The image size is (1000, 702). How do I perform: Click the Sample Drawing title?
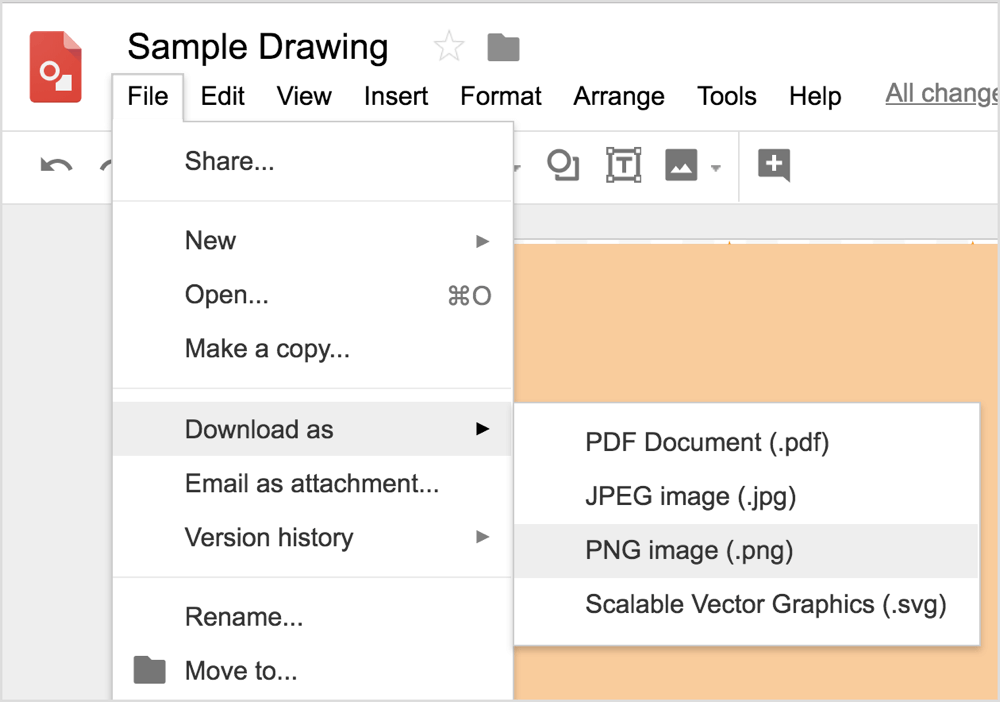coord(258,47)
